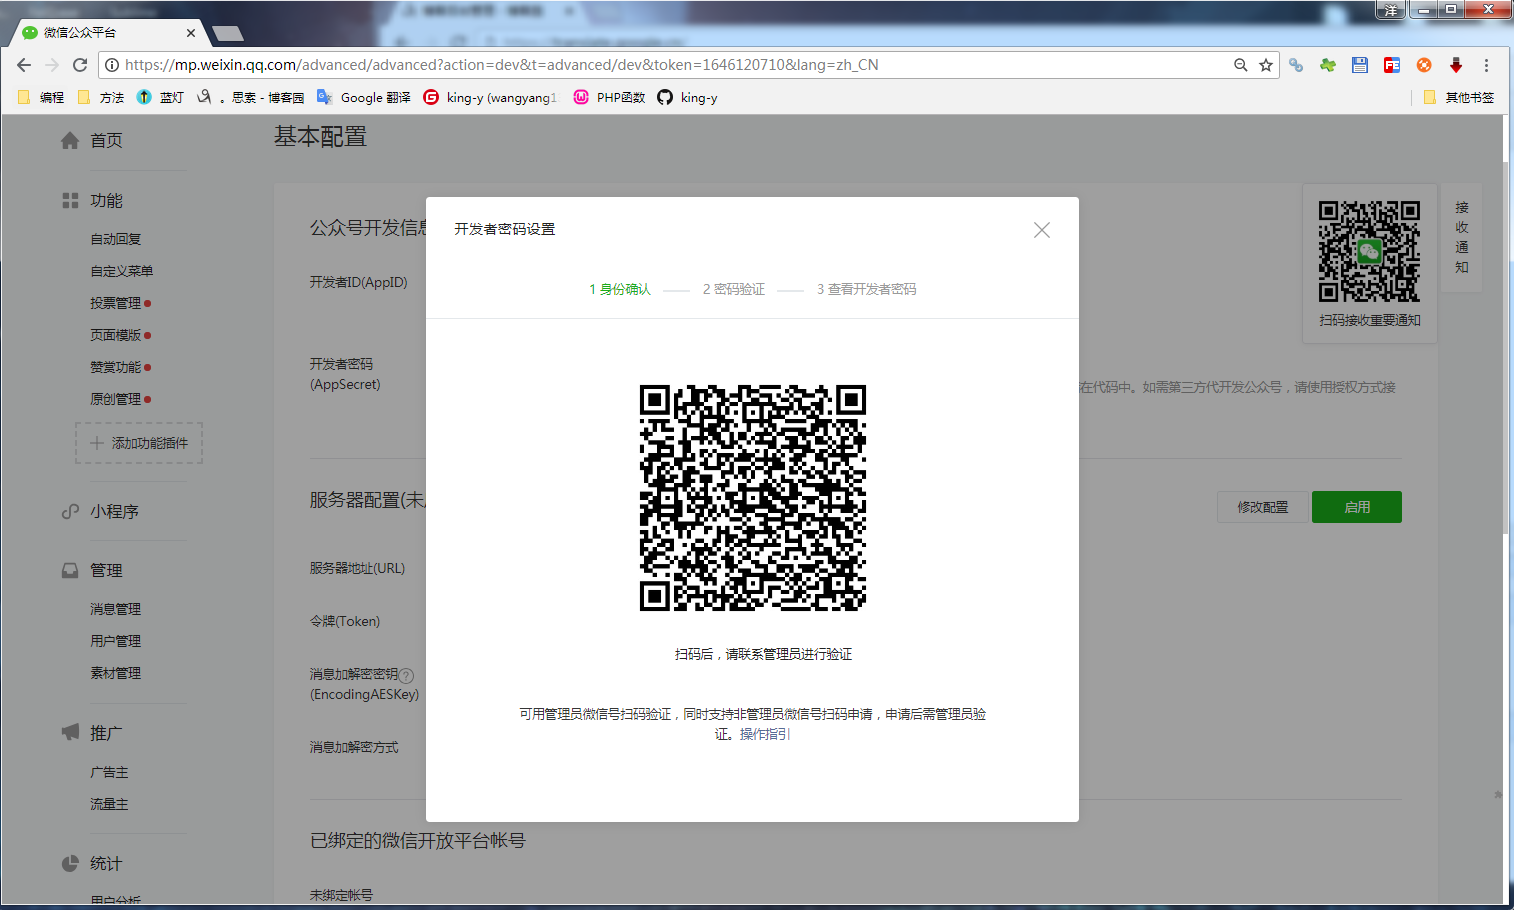Close the developer password settings dialog
Viewport: 1514px width, 910px height.
[x=1041, y=230]
